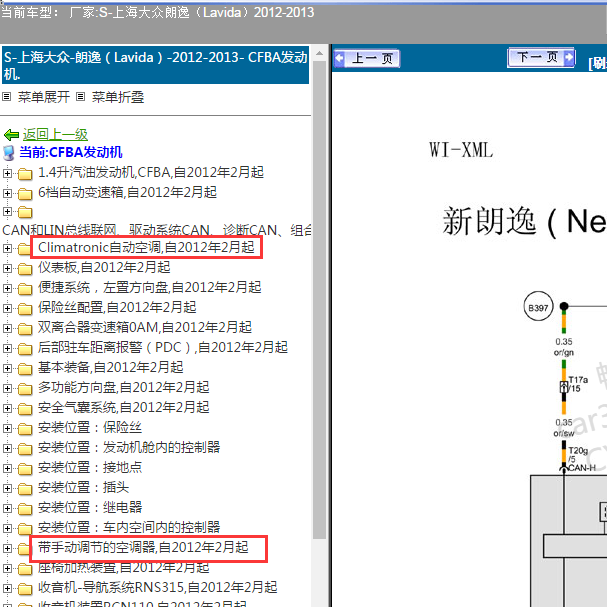Click folder icon of 后部驻车距离报警(PDC)
The width and height of the screenshot is (607, 607).
(25, 349)
